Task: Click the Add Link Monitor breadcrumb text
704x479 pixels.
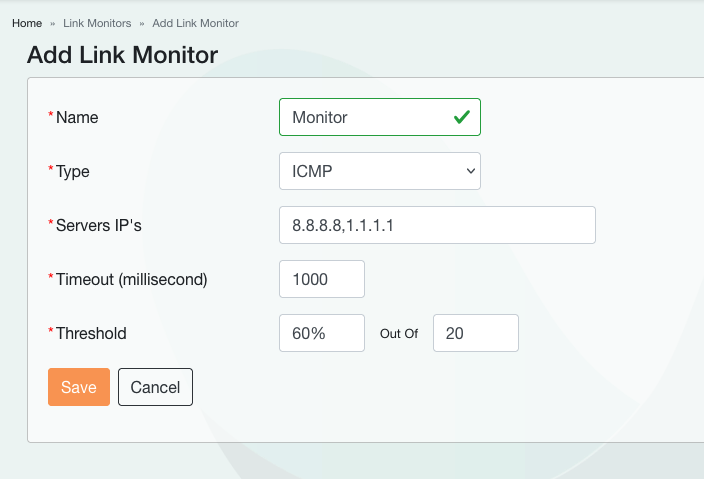Action: [x=195, y=22]
